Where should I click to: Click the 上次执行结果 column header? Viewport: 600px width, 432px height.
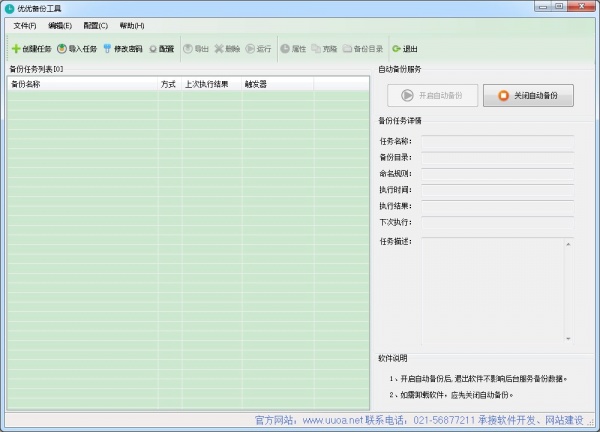tap(212, 84)
